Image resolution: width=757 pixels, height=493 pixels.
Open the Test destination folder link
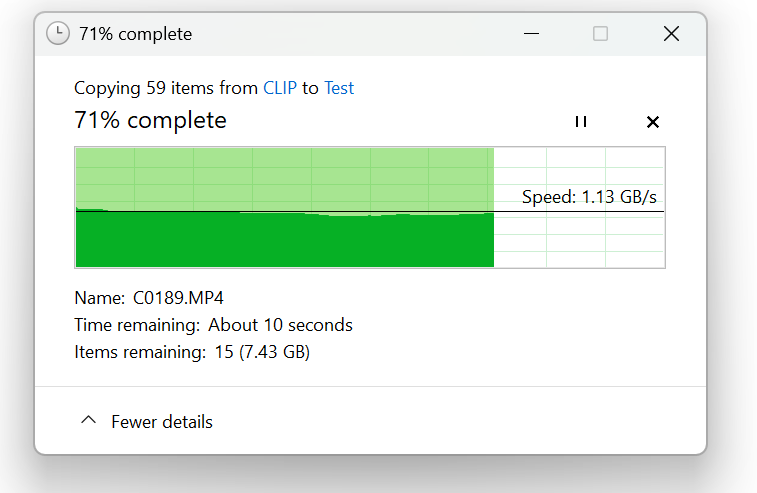(339, 88)
